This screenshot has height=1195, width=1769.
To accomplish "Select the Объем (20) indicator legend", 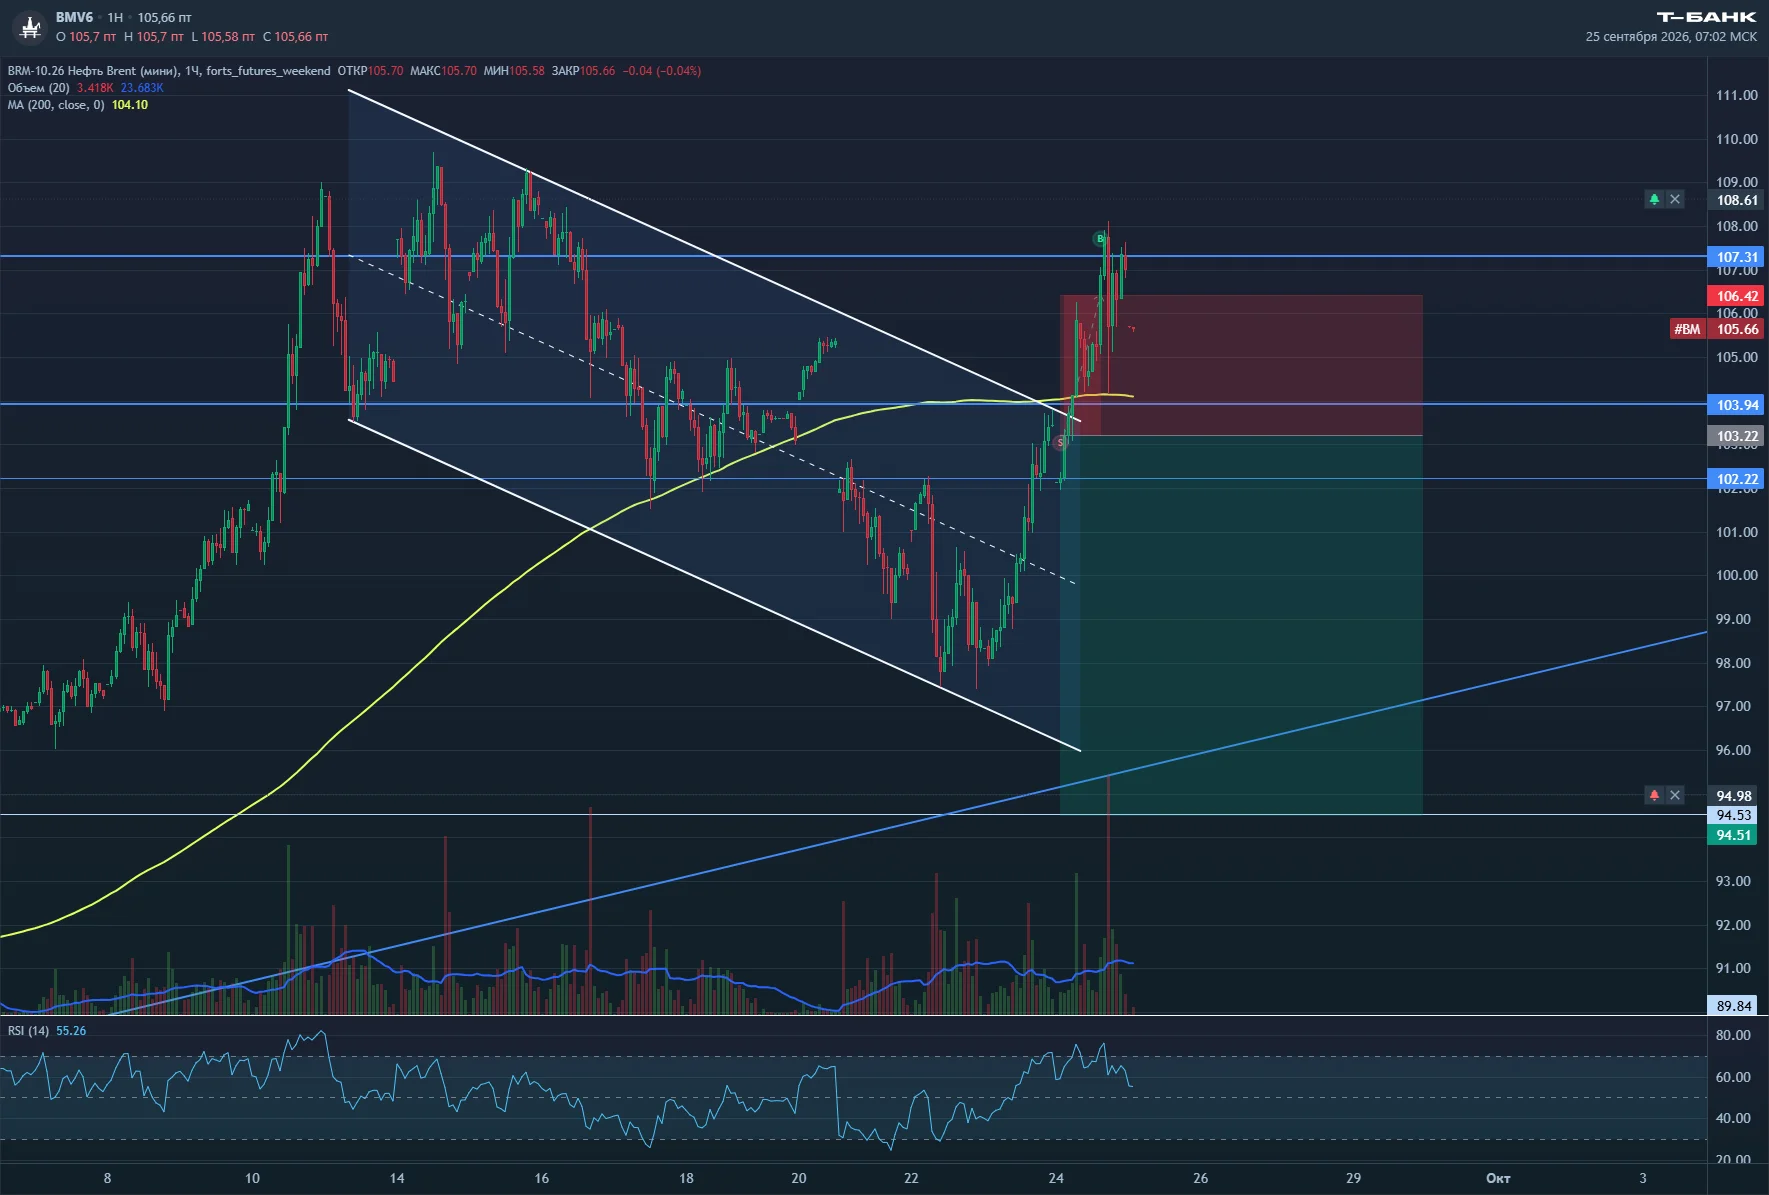I will [x=39, y=88].
